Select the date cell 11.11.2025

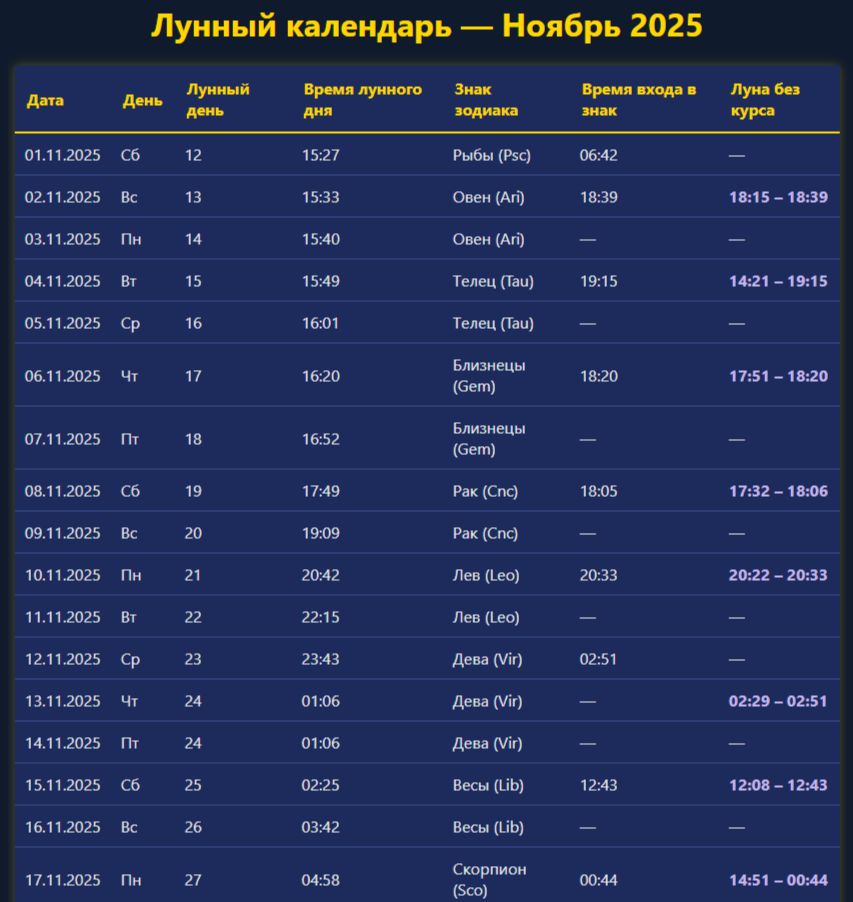point(63,617)
